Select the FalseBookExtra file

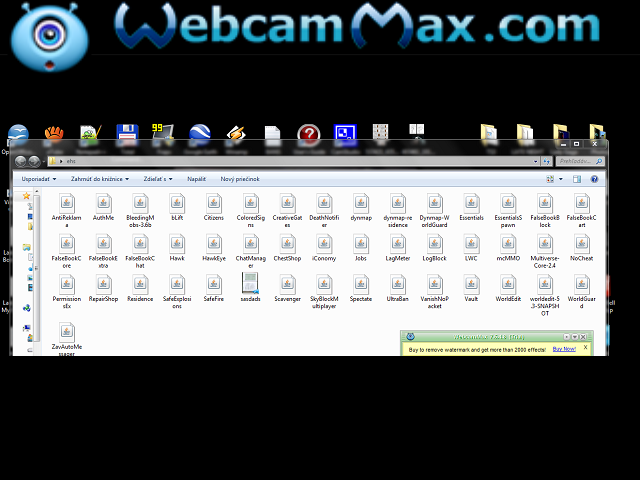tap(103, 251)
